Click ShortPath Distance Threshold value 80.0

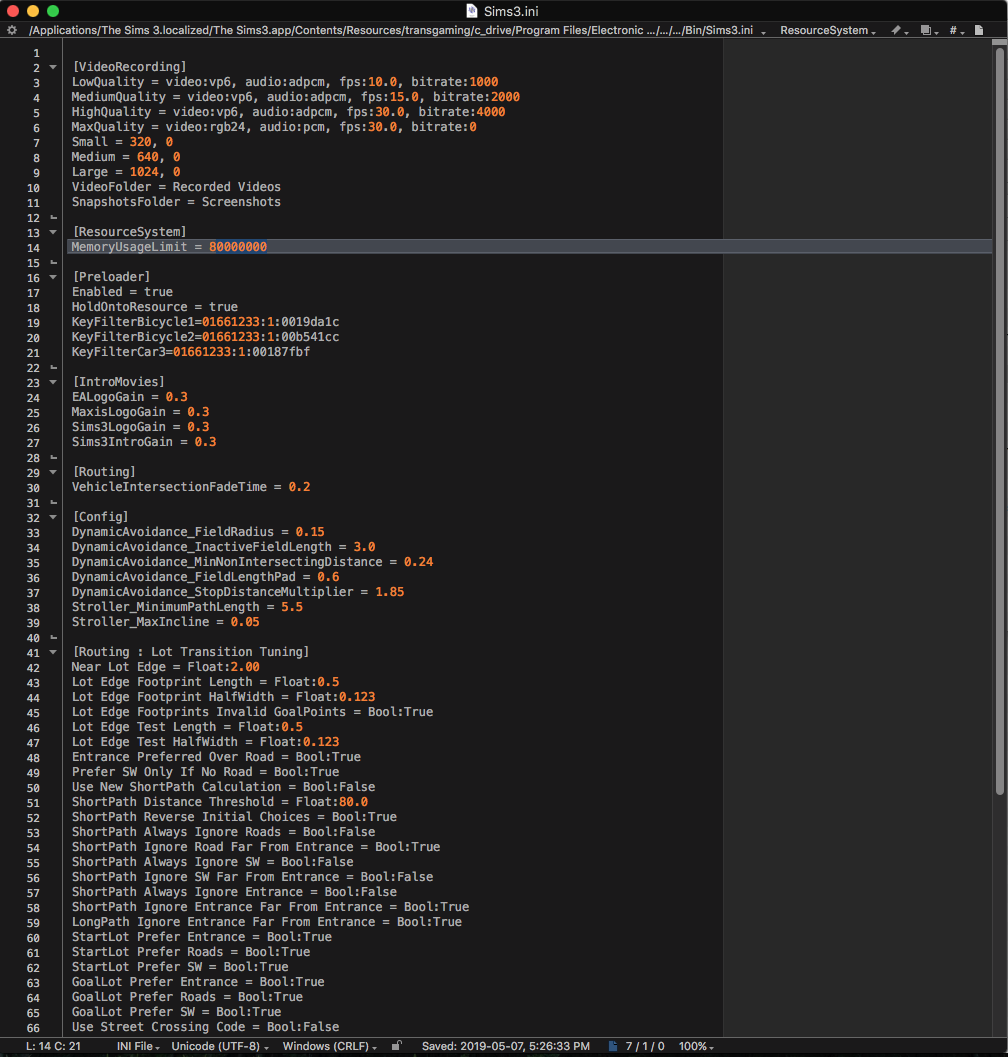pyautogui.click(x=353, y=802)
